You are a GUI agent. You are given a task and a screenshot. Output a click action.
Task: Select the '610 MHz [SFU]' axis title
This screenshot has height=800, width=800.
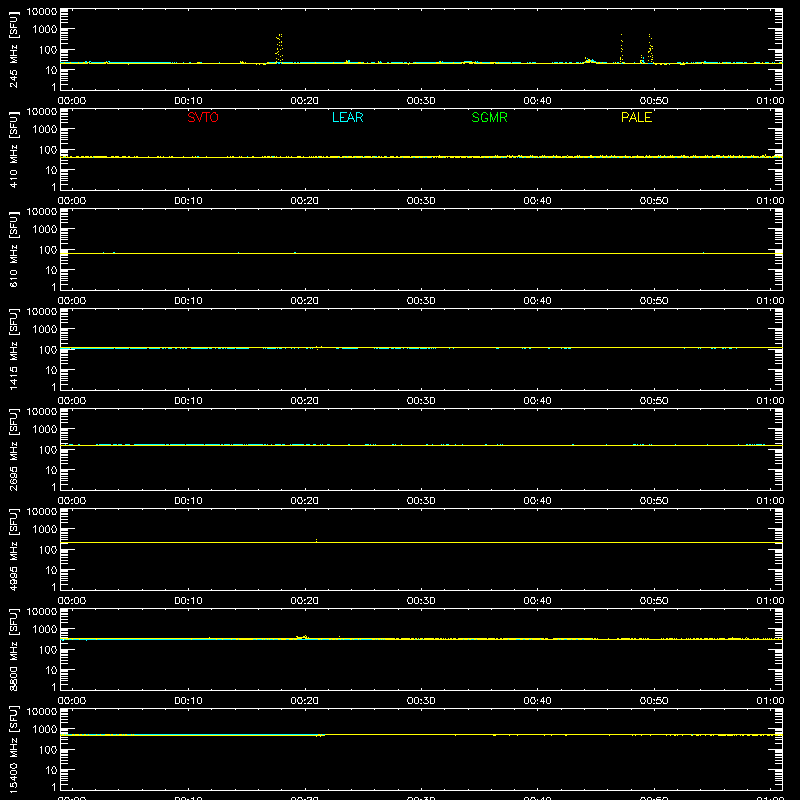click(x=14, y=249)
